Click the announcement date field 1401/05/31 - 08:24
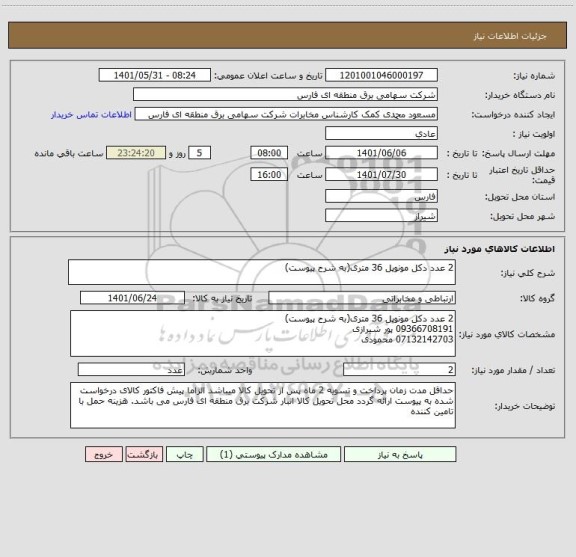576x557 pixels. click(x=155, y=75)
